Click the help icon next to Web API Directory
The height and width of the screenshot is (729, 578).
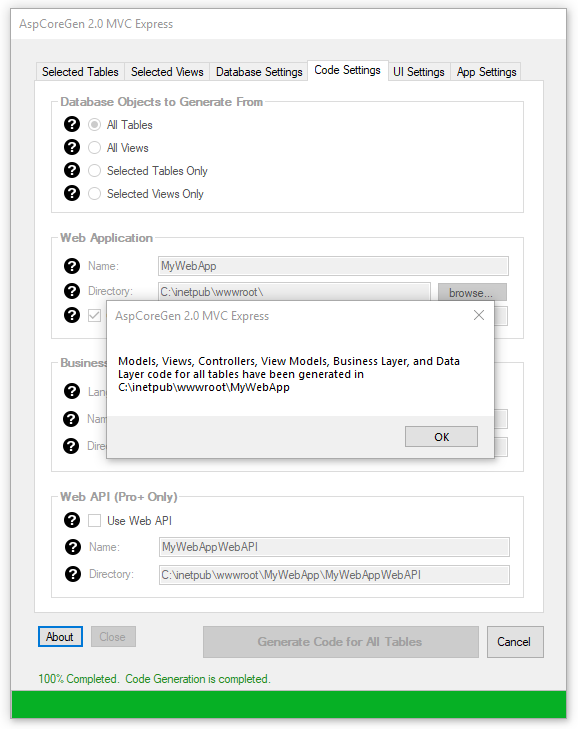73,574
